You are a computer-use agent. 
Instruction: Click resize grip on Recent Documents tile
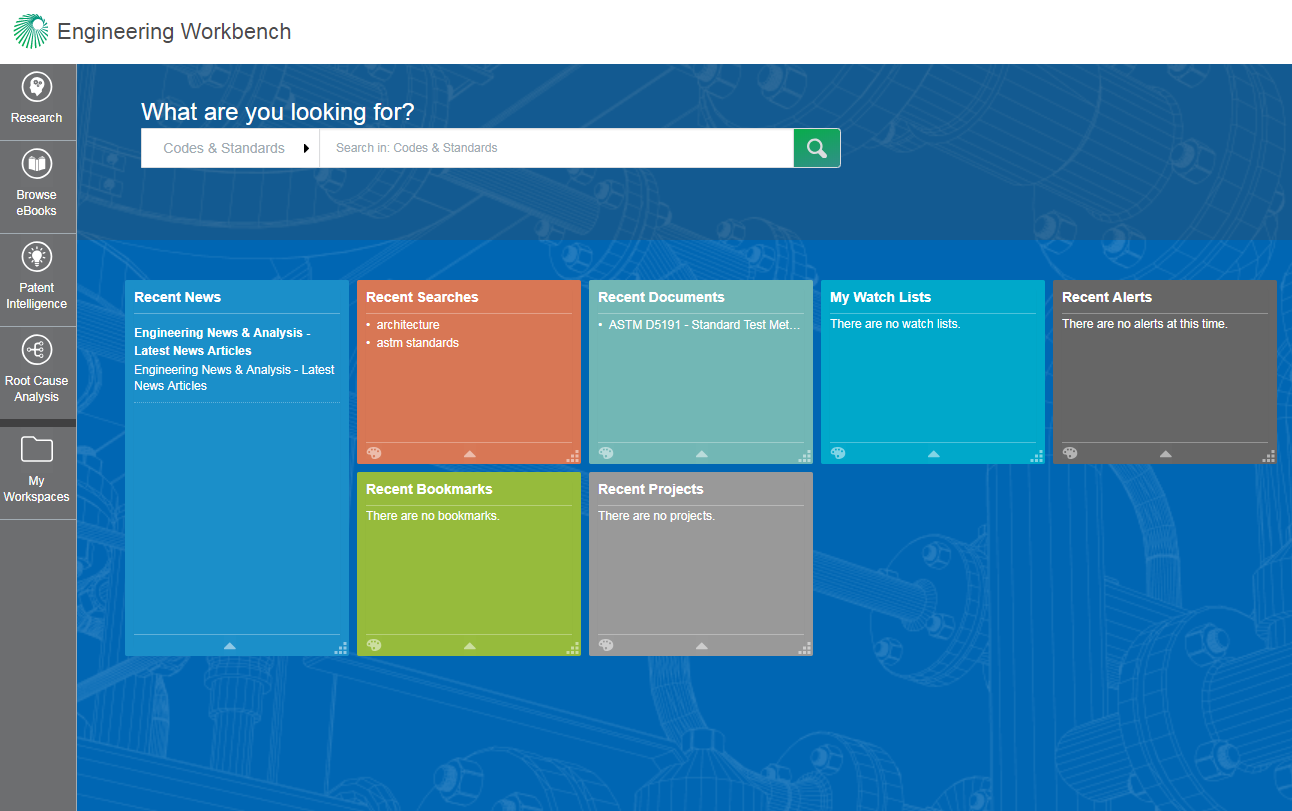pos(805,456)
